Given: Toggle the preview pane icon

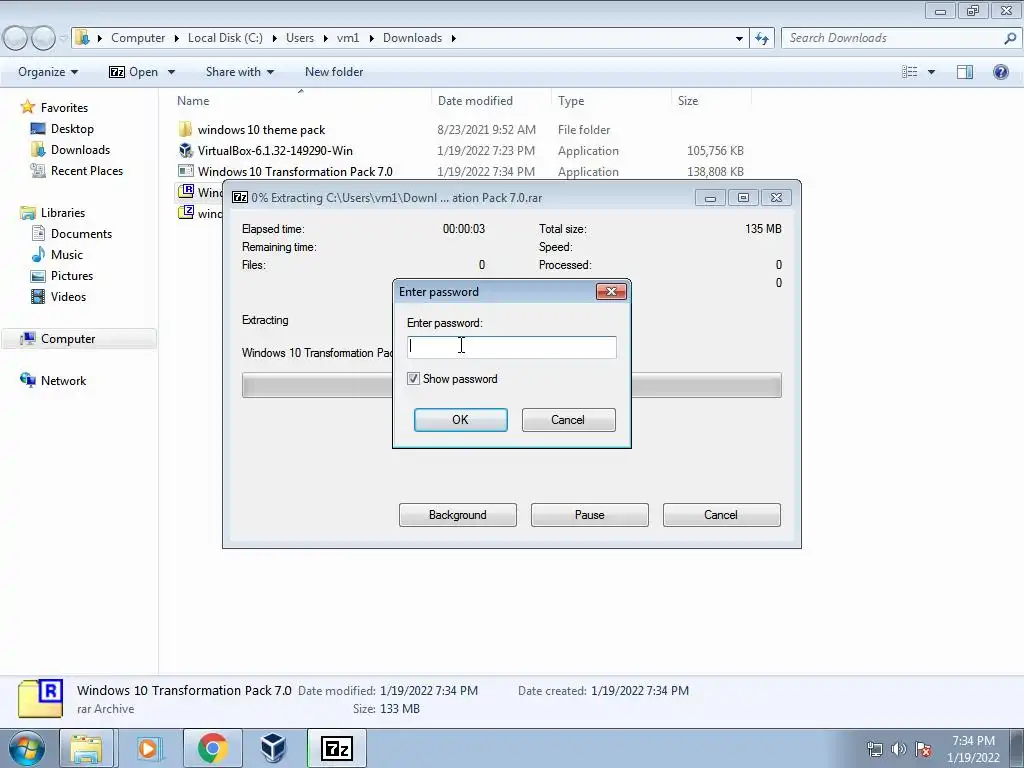Looking at the screenshot, I should pyautogui.click(x=965, y=72).
